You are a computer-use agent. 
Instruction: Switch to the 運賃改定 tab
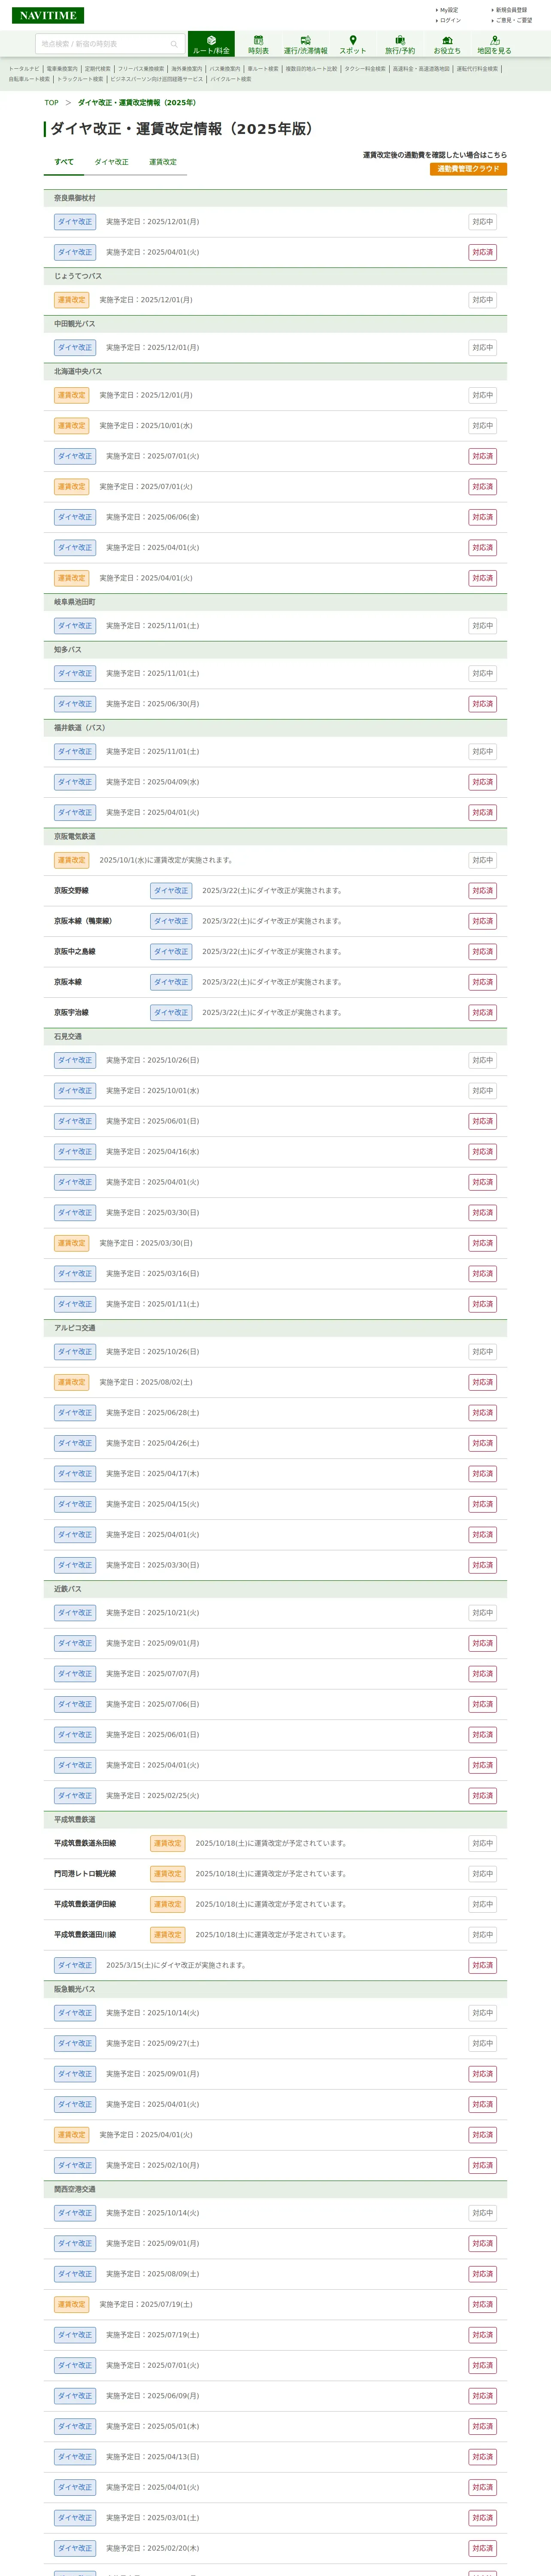[163, 162]
